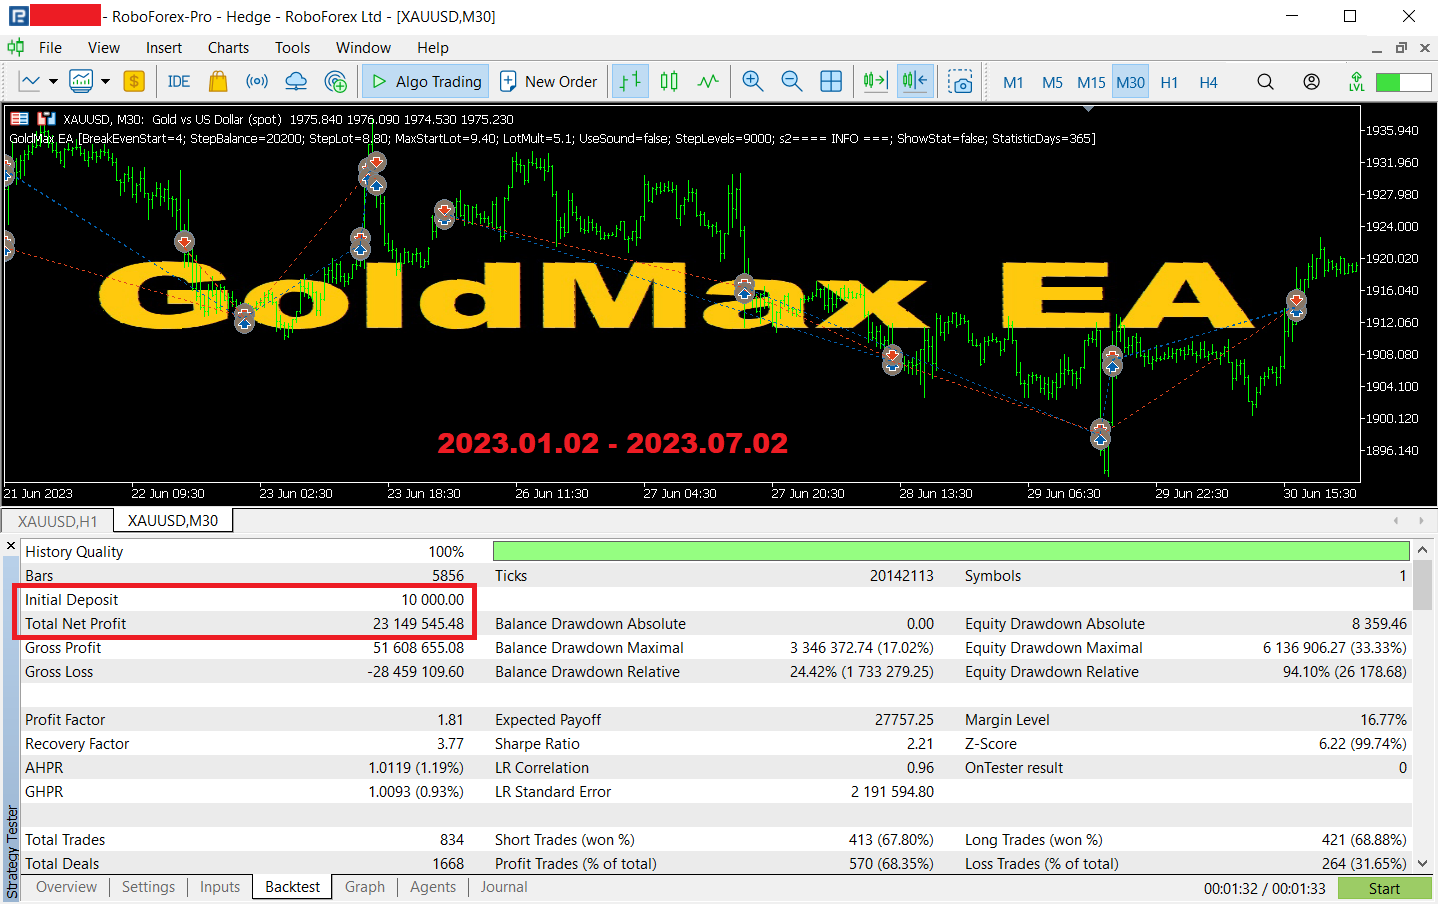Select the M1 timeframe
The width and height of the screenshot is (1438, 904).
[x=1013, y=83]
